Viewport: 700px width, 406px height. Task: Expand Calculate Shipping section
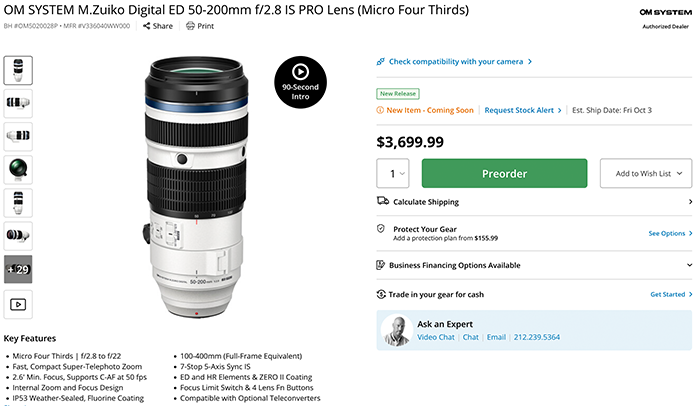pyautogui.click(x=689, y=201)
